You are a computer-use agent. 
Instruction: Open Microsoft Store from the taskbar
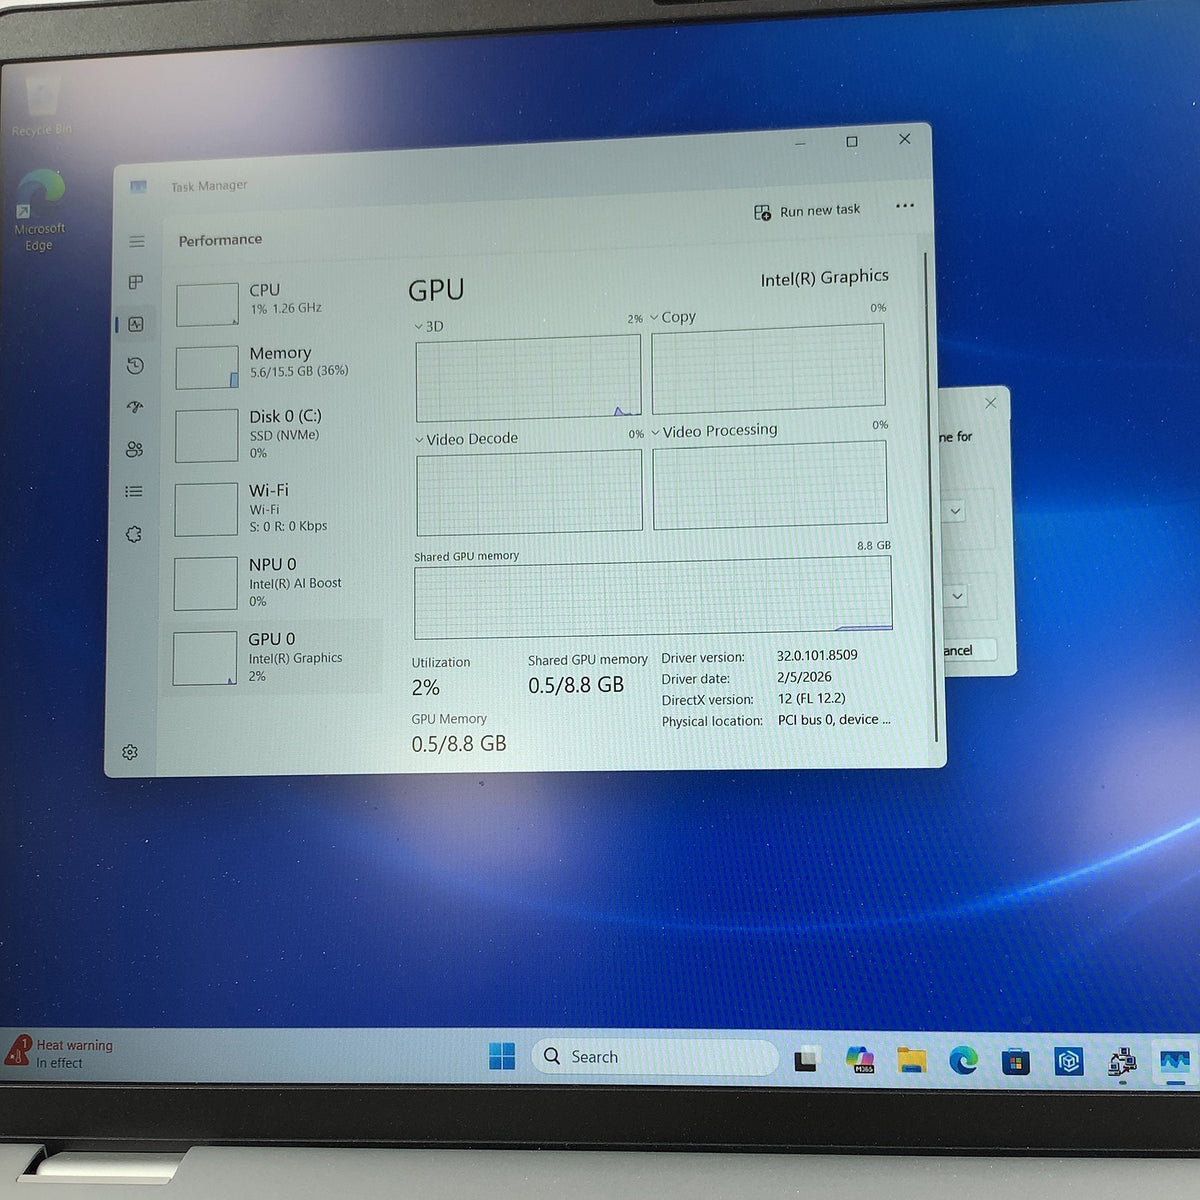(1015, 1062)
